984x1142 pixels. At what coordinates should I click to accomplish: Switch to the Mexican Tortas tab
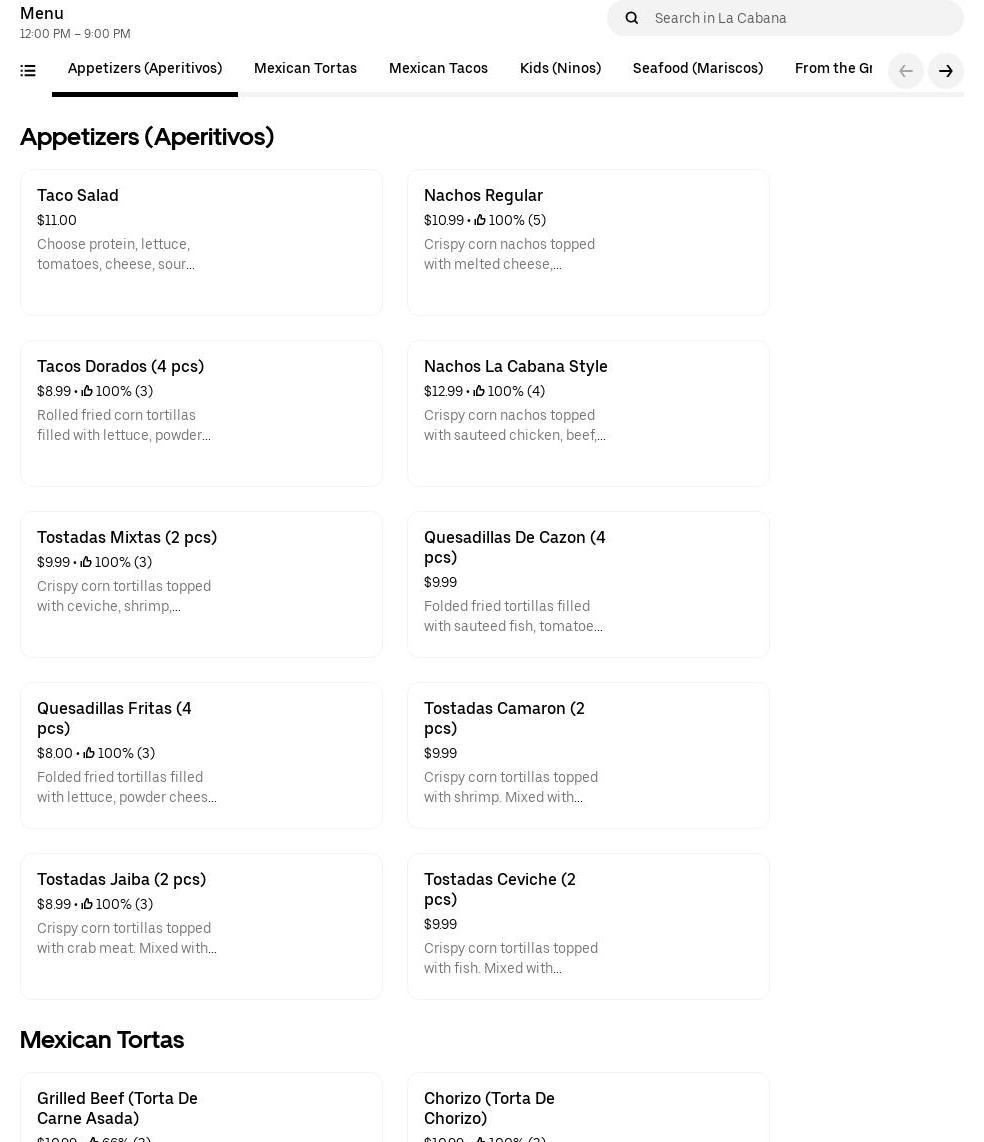305,69
